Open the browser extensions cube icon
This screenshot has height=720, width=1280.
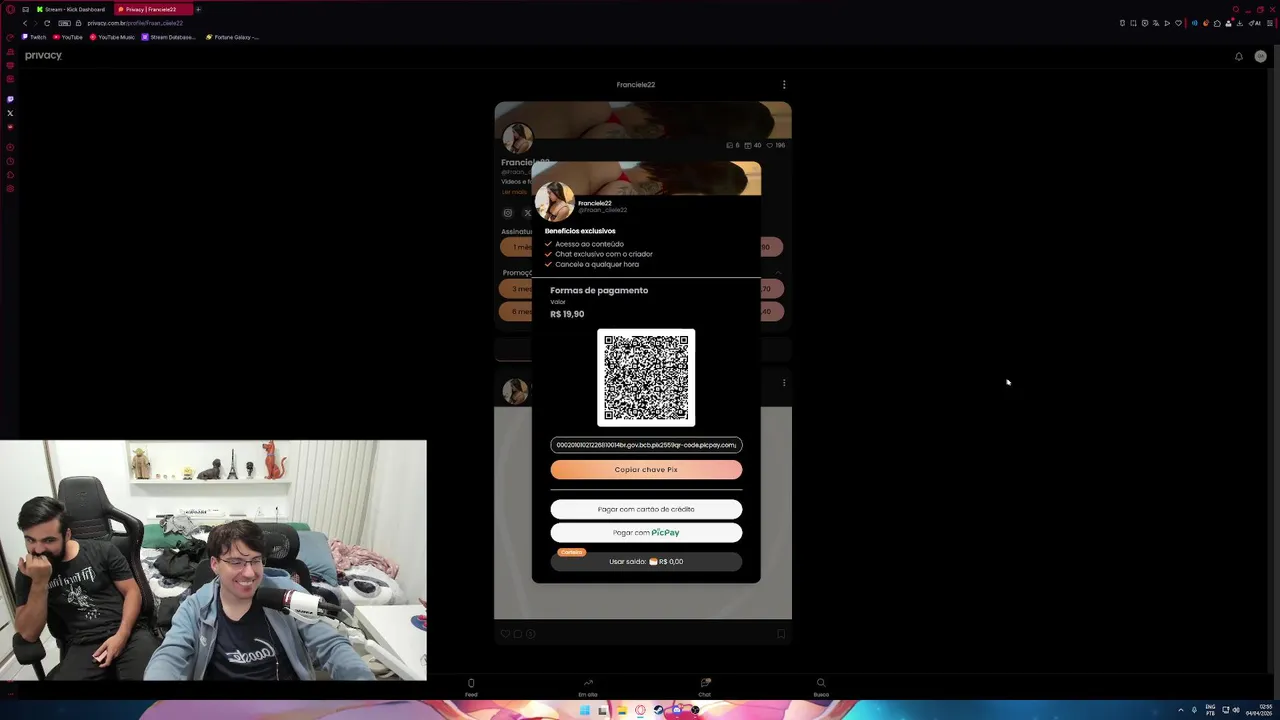coord(1217,23)
